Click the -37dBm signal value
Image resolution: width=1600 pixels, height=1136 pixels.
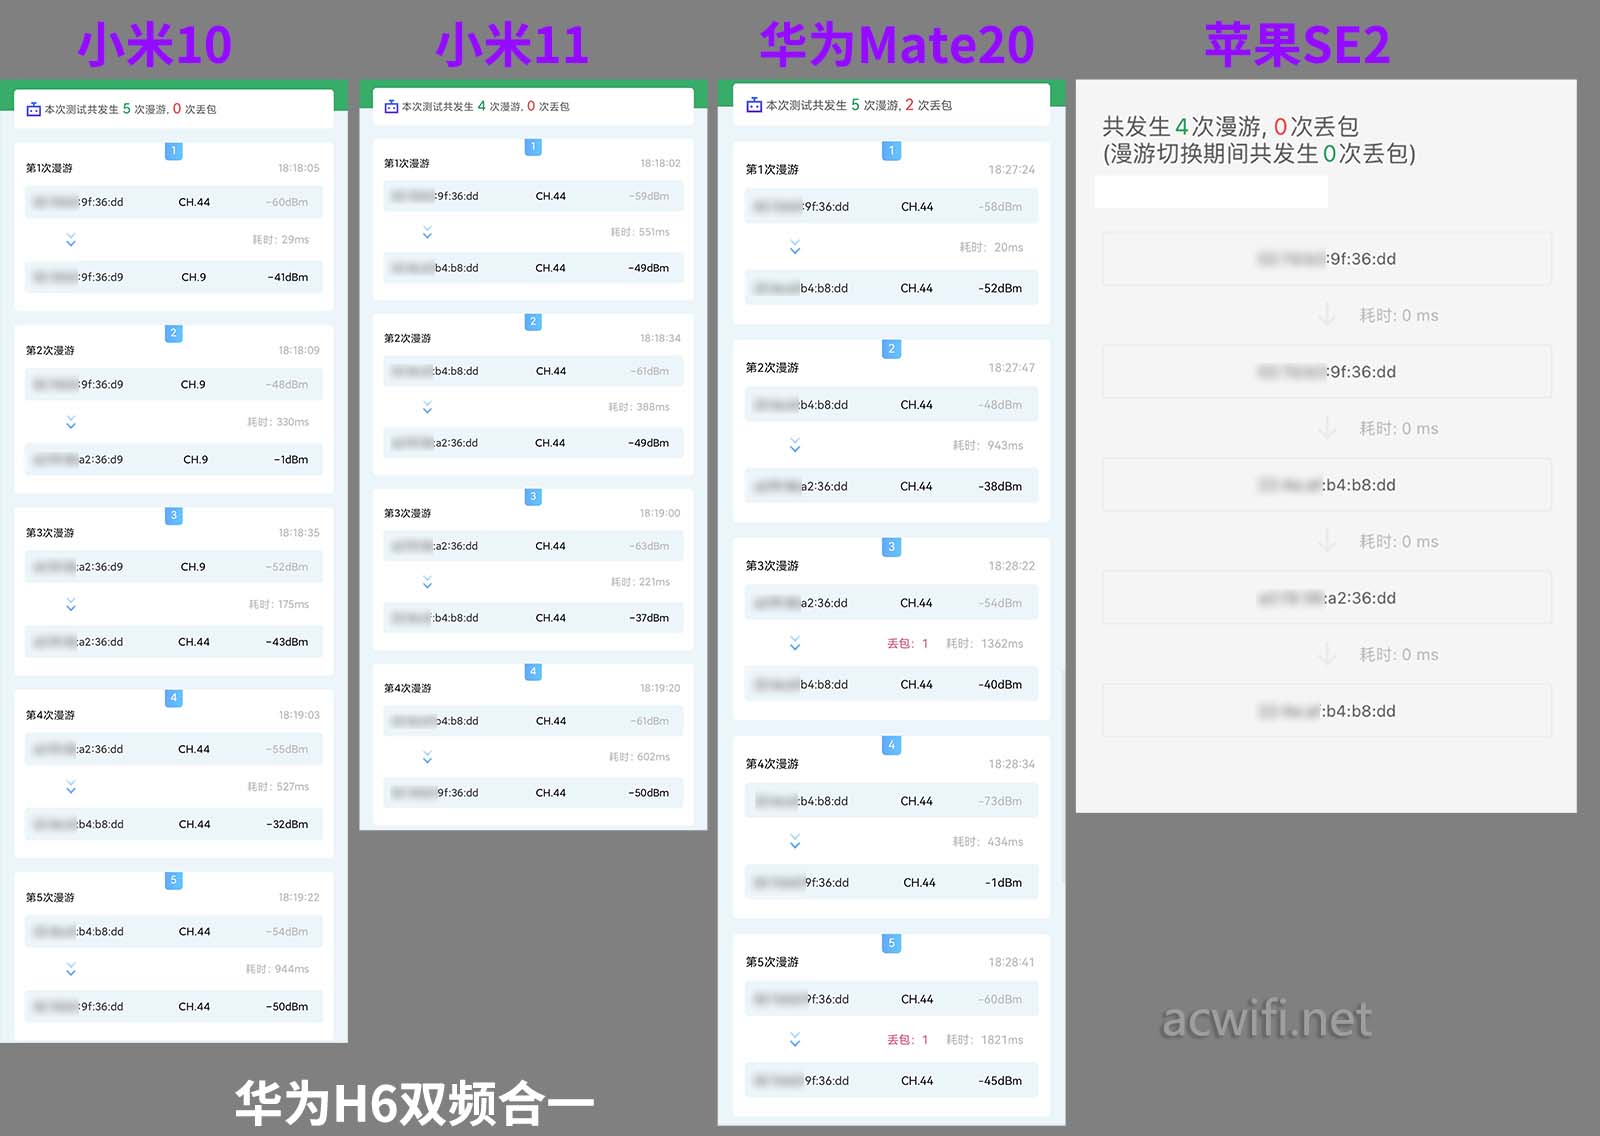click(649, 618)
